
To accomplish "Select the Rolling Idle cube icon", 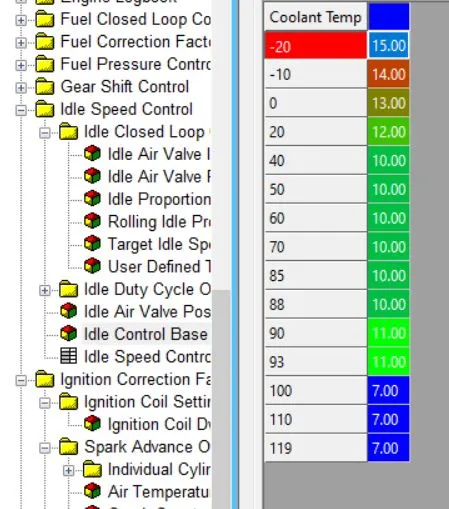I will [92, 221].
